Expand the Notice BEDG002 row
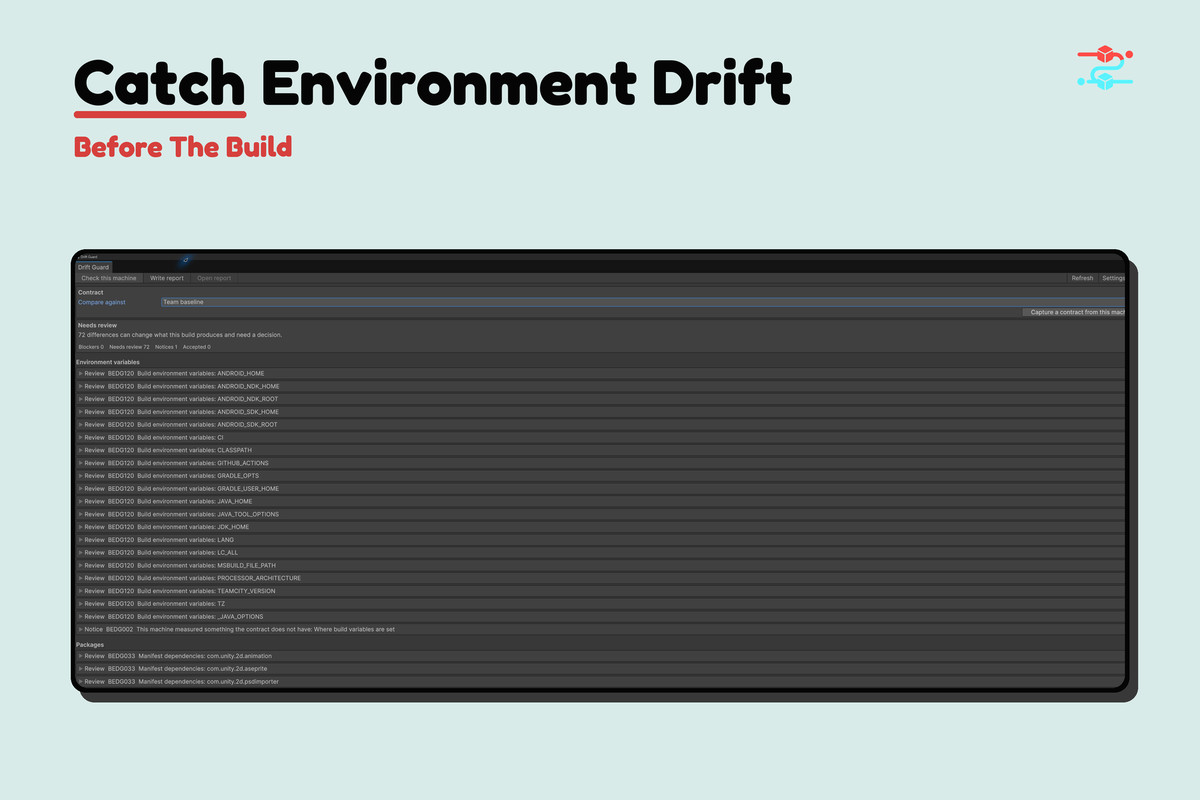This screenshot has width=1200, height=800. (601, 629)
